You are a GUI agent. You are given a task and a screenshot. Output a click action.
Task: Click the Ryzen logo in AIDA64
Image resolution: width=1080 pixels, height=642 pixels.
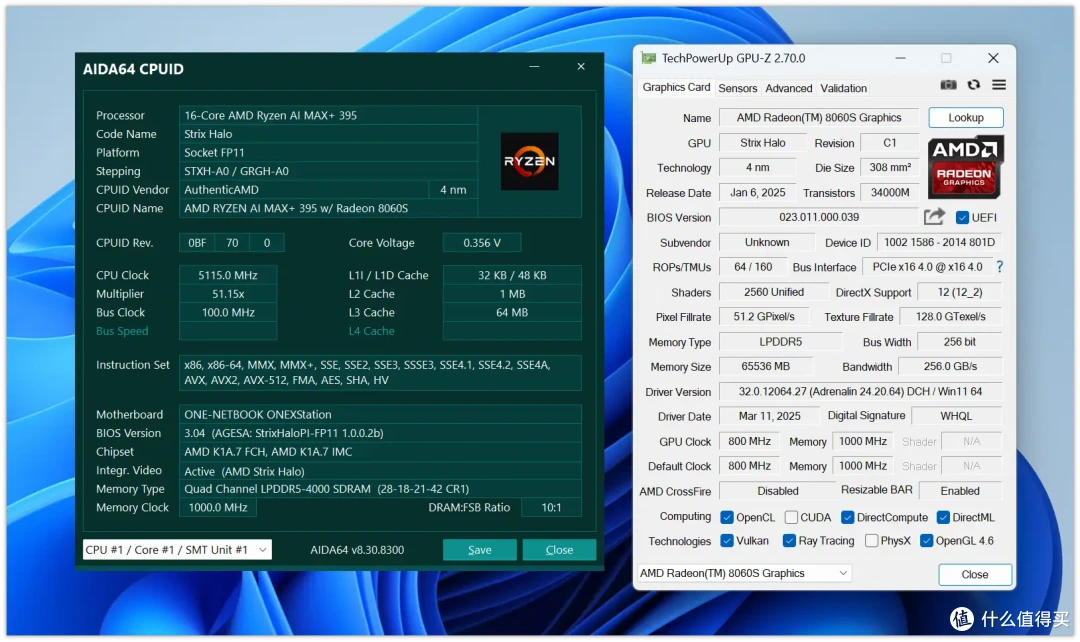(x=529, y=161)
